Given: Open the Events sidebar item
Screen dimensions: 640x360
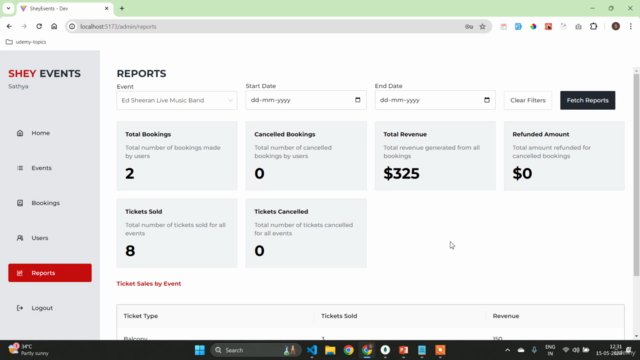Looking at the screenshot, I should (50, 168).
